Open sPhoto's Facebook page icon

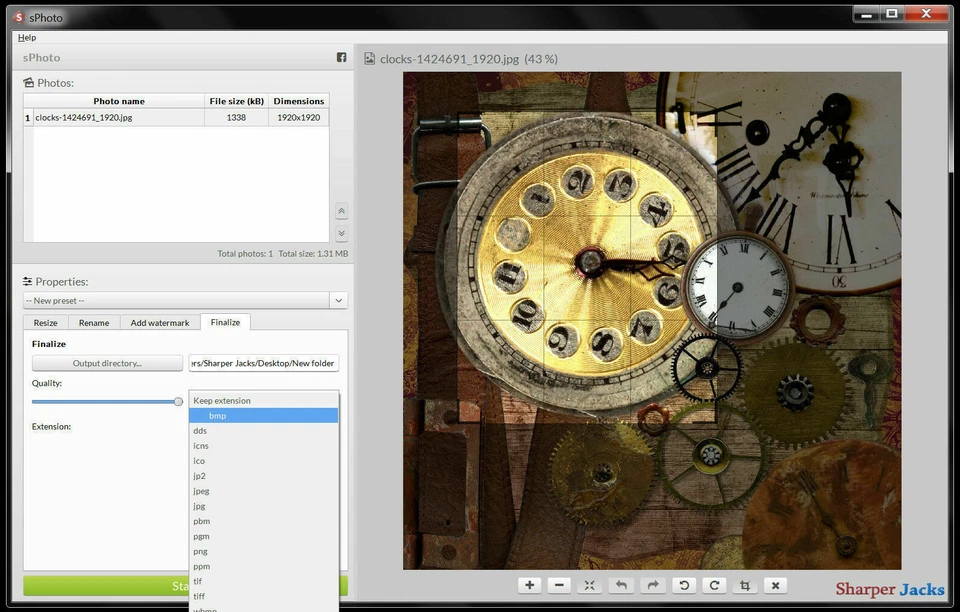341,57
